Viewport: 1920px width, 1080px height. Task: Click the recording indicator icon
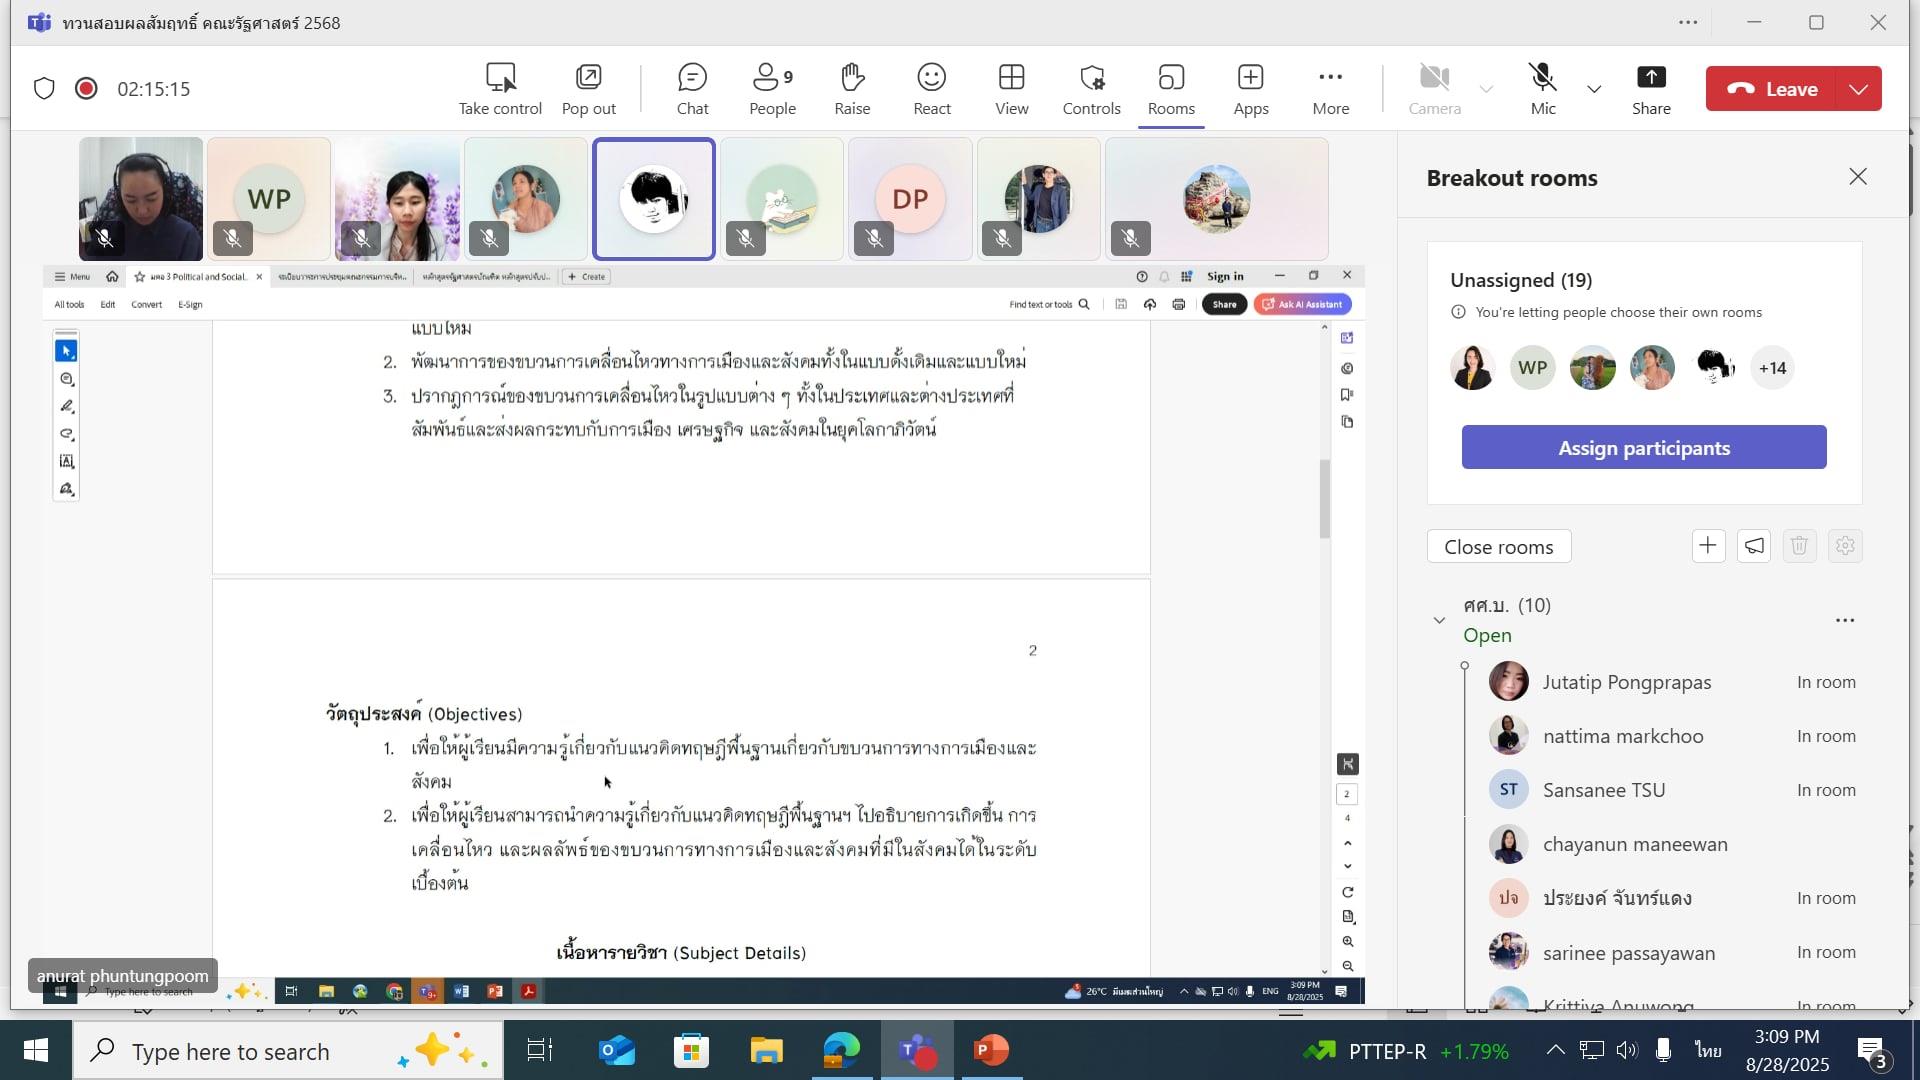(86, 89)
